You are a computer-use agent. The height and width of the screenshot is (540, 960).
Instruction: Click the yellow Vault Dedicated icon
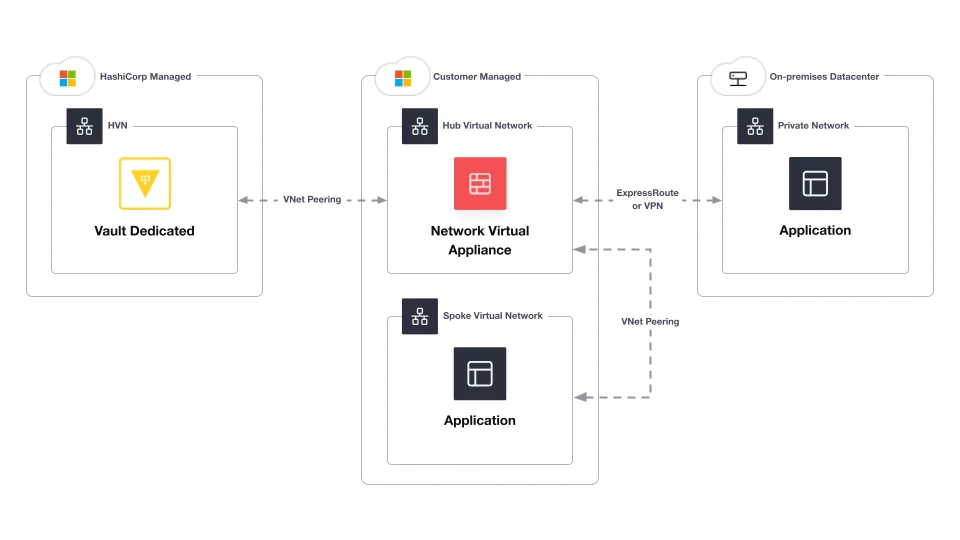pos(145,184)
